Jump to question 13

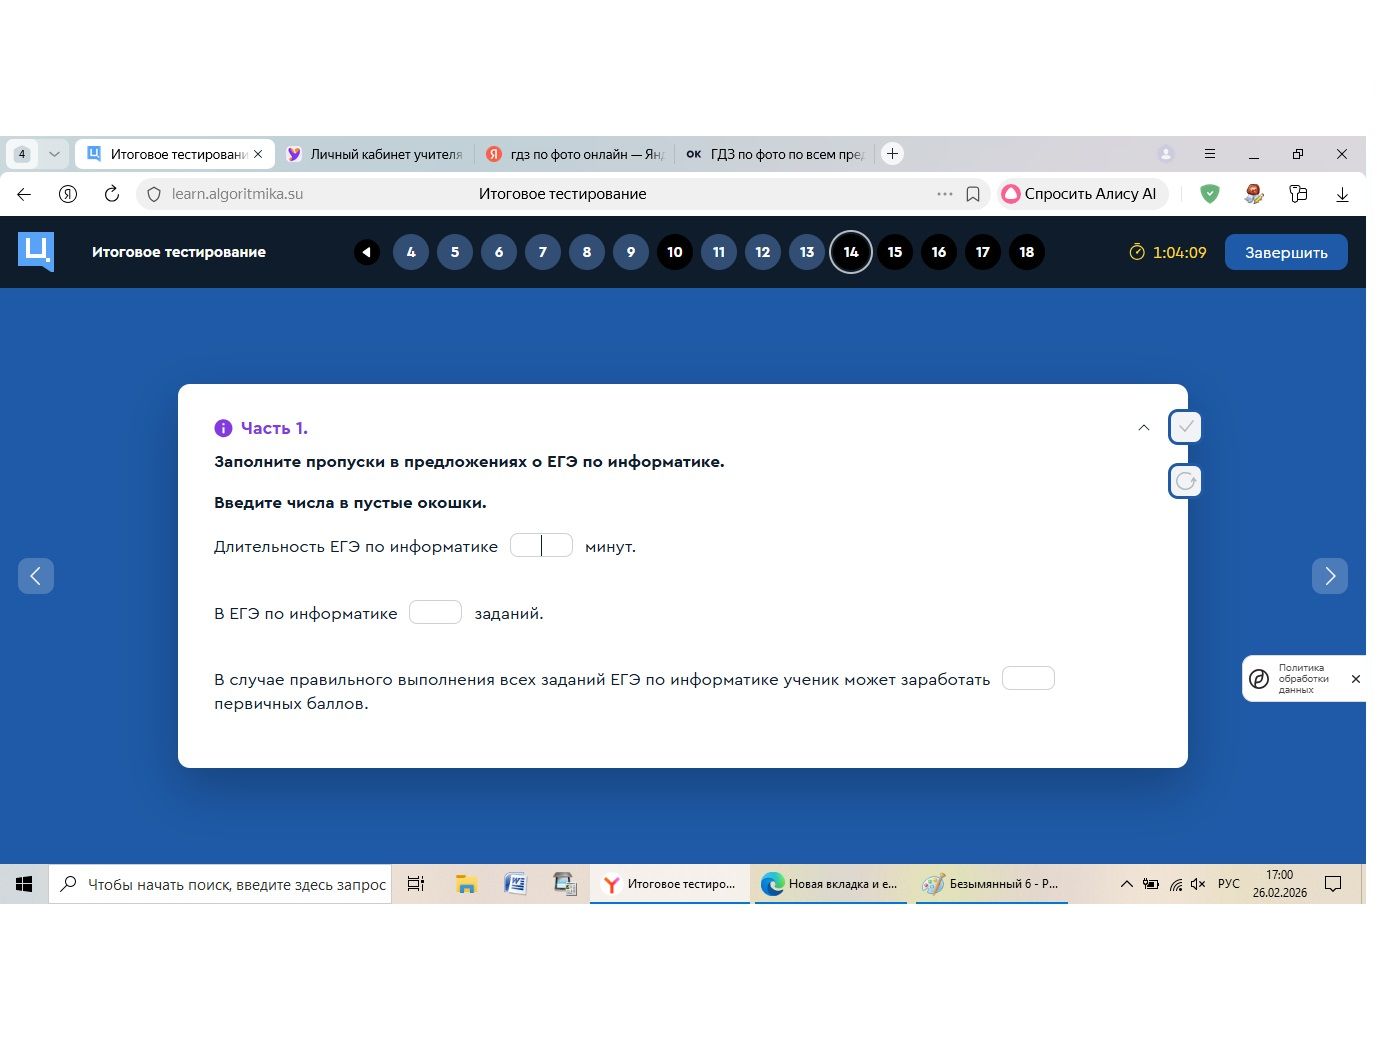[807, 252]
